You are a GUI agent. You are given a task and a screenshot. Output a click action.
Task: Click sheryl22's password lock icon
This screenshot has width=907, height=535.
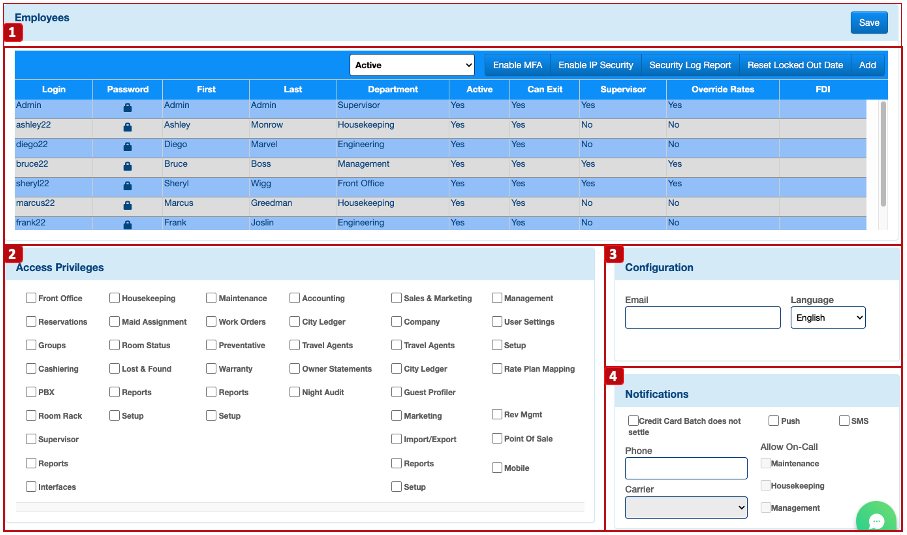point(128,185)
